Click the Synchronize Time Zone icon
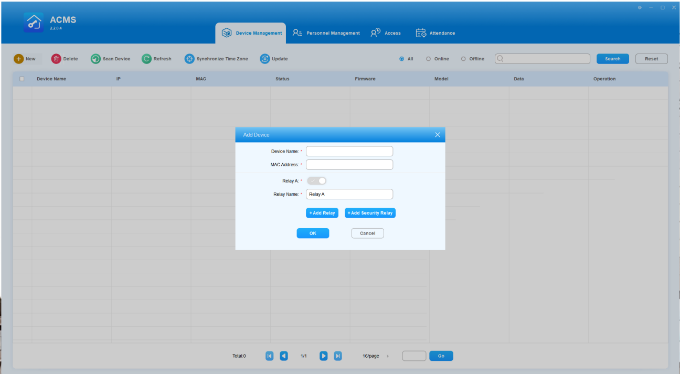Viewport: 680px width, 374px height. pos(190,59)
